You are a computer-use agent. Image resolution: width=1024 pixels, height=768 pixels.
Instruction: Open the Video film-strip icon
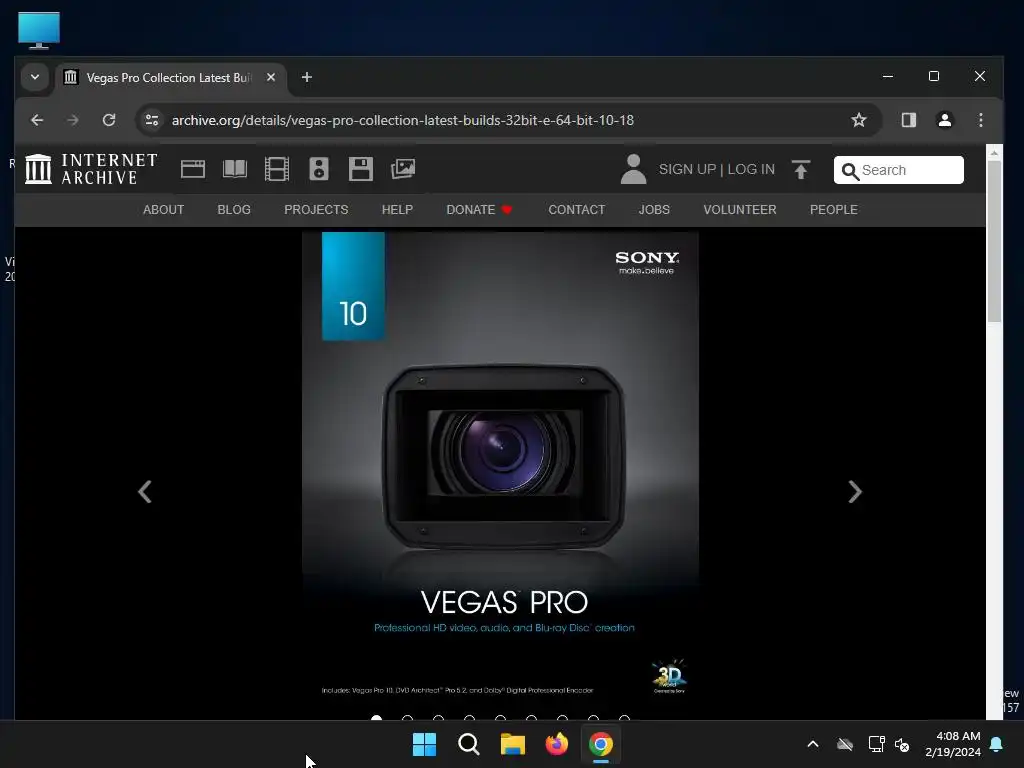(277, 169)
